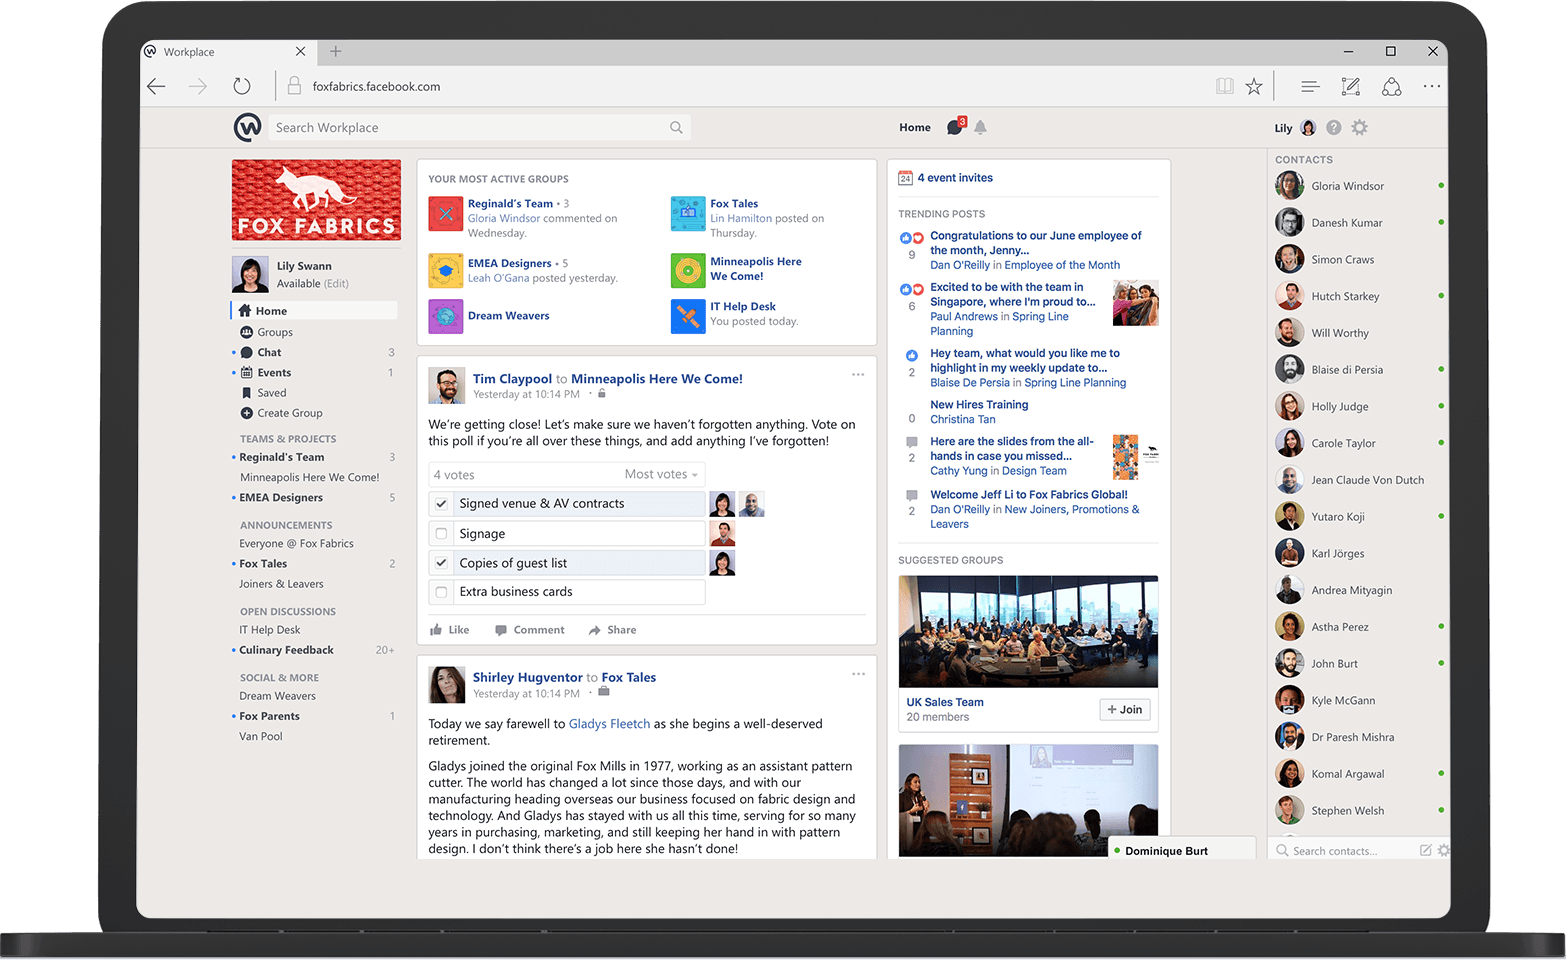Like Tim Claypool's poll post
The width and height of the screenshot is (1566, 961).
[449, 630]
